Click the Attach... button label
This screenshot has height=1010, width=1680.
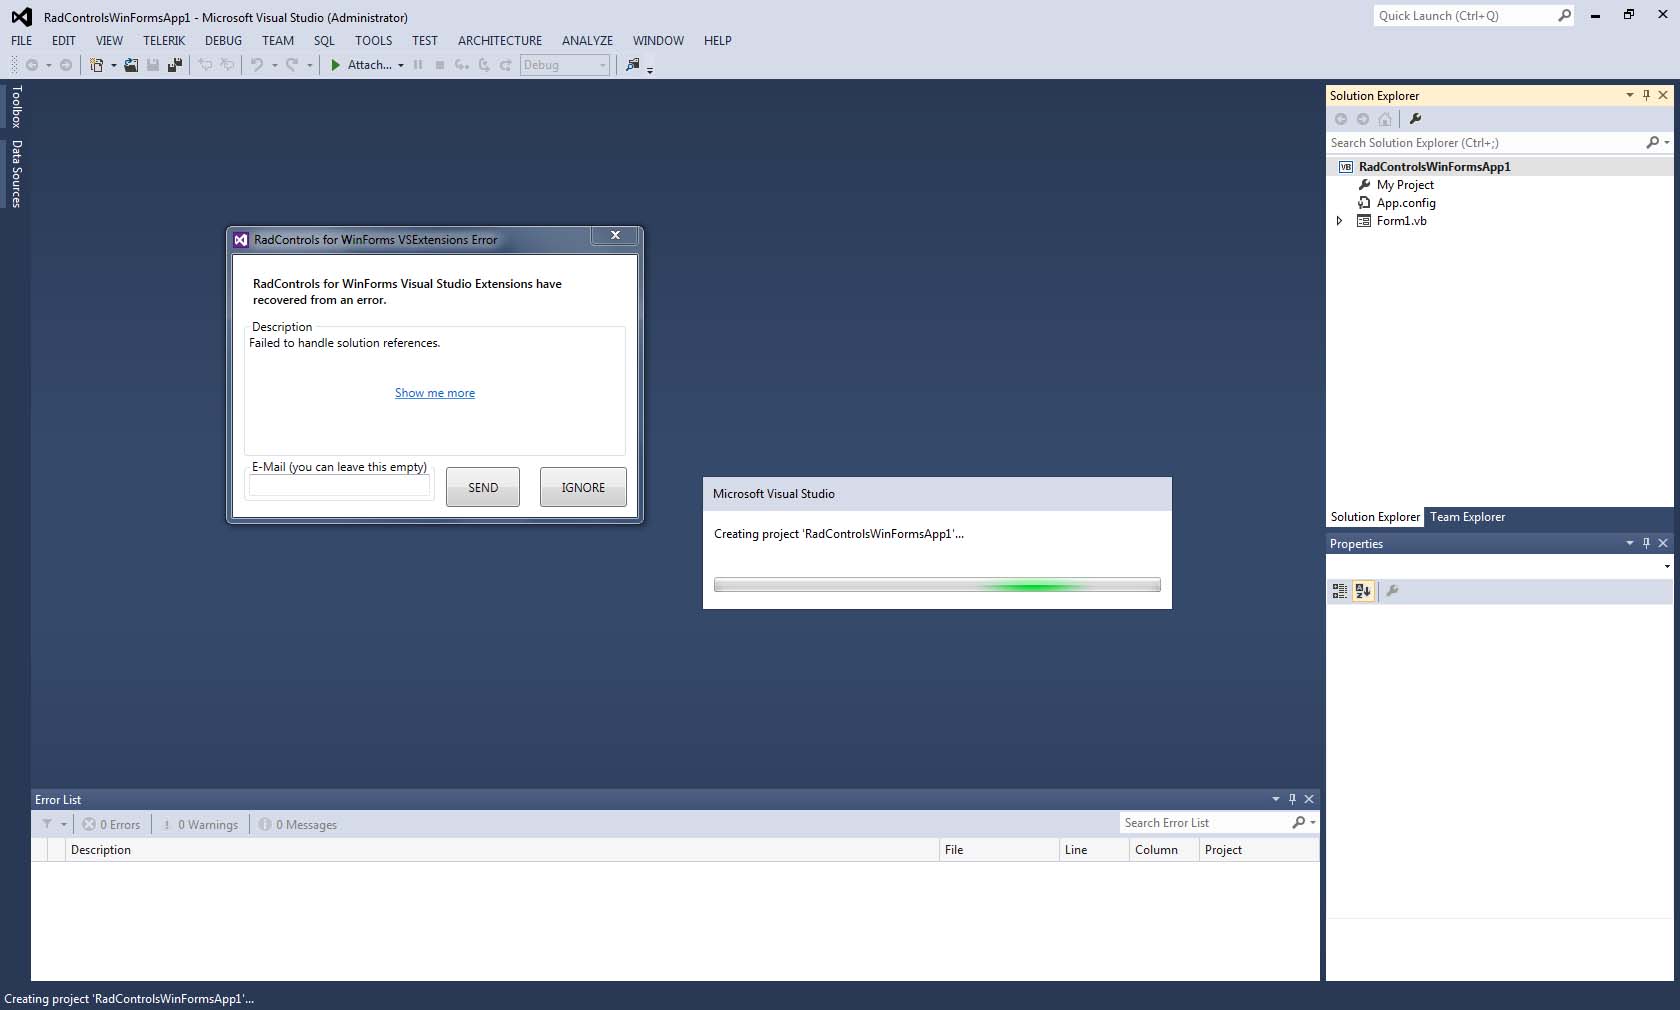point(369,65)
